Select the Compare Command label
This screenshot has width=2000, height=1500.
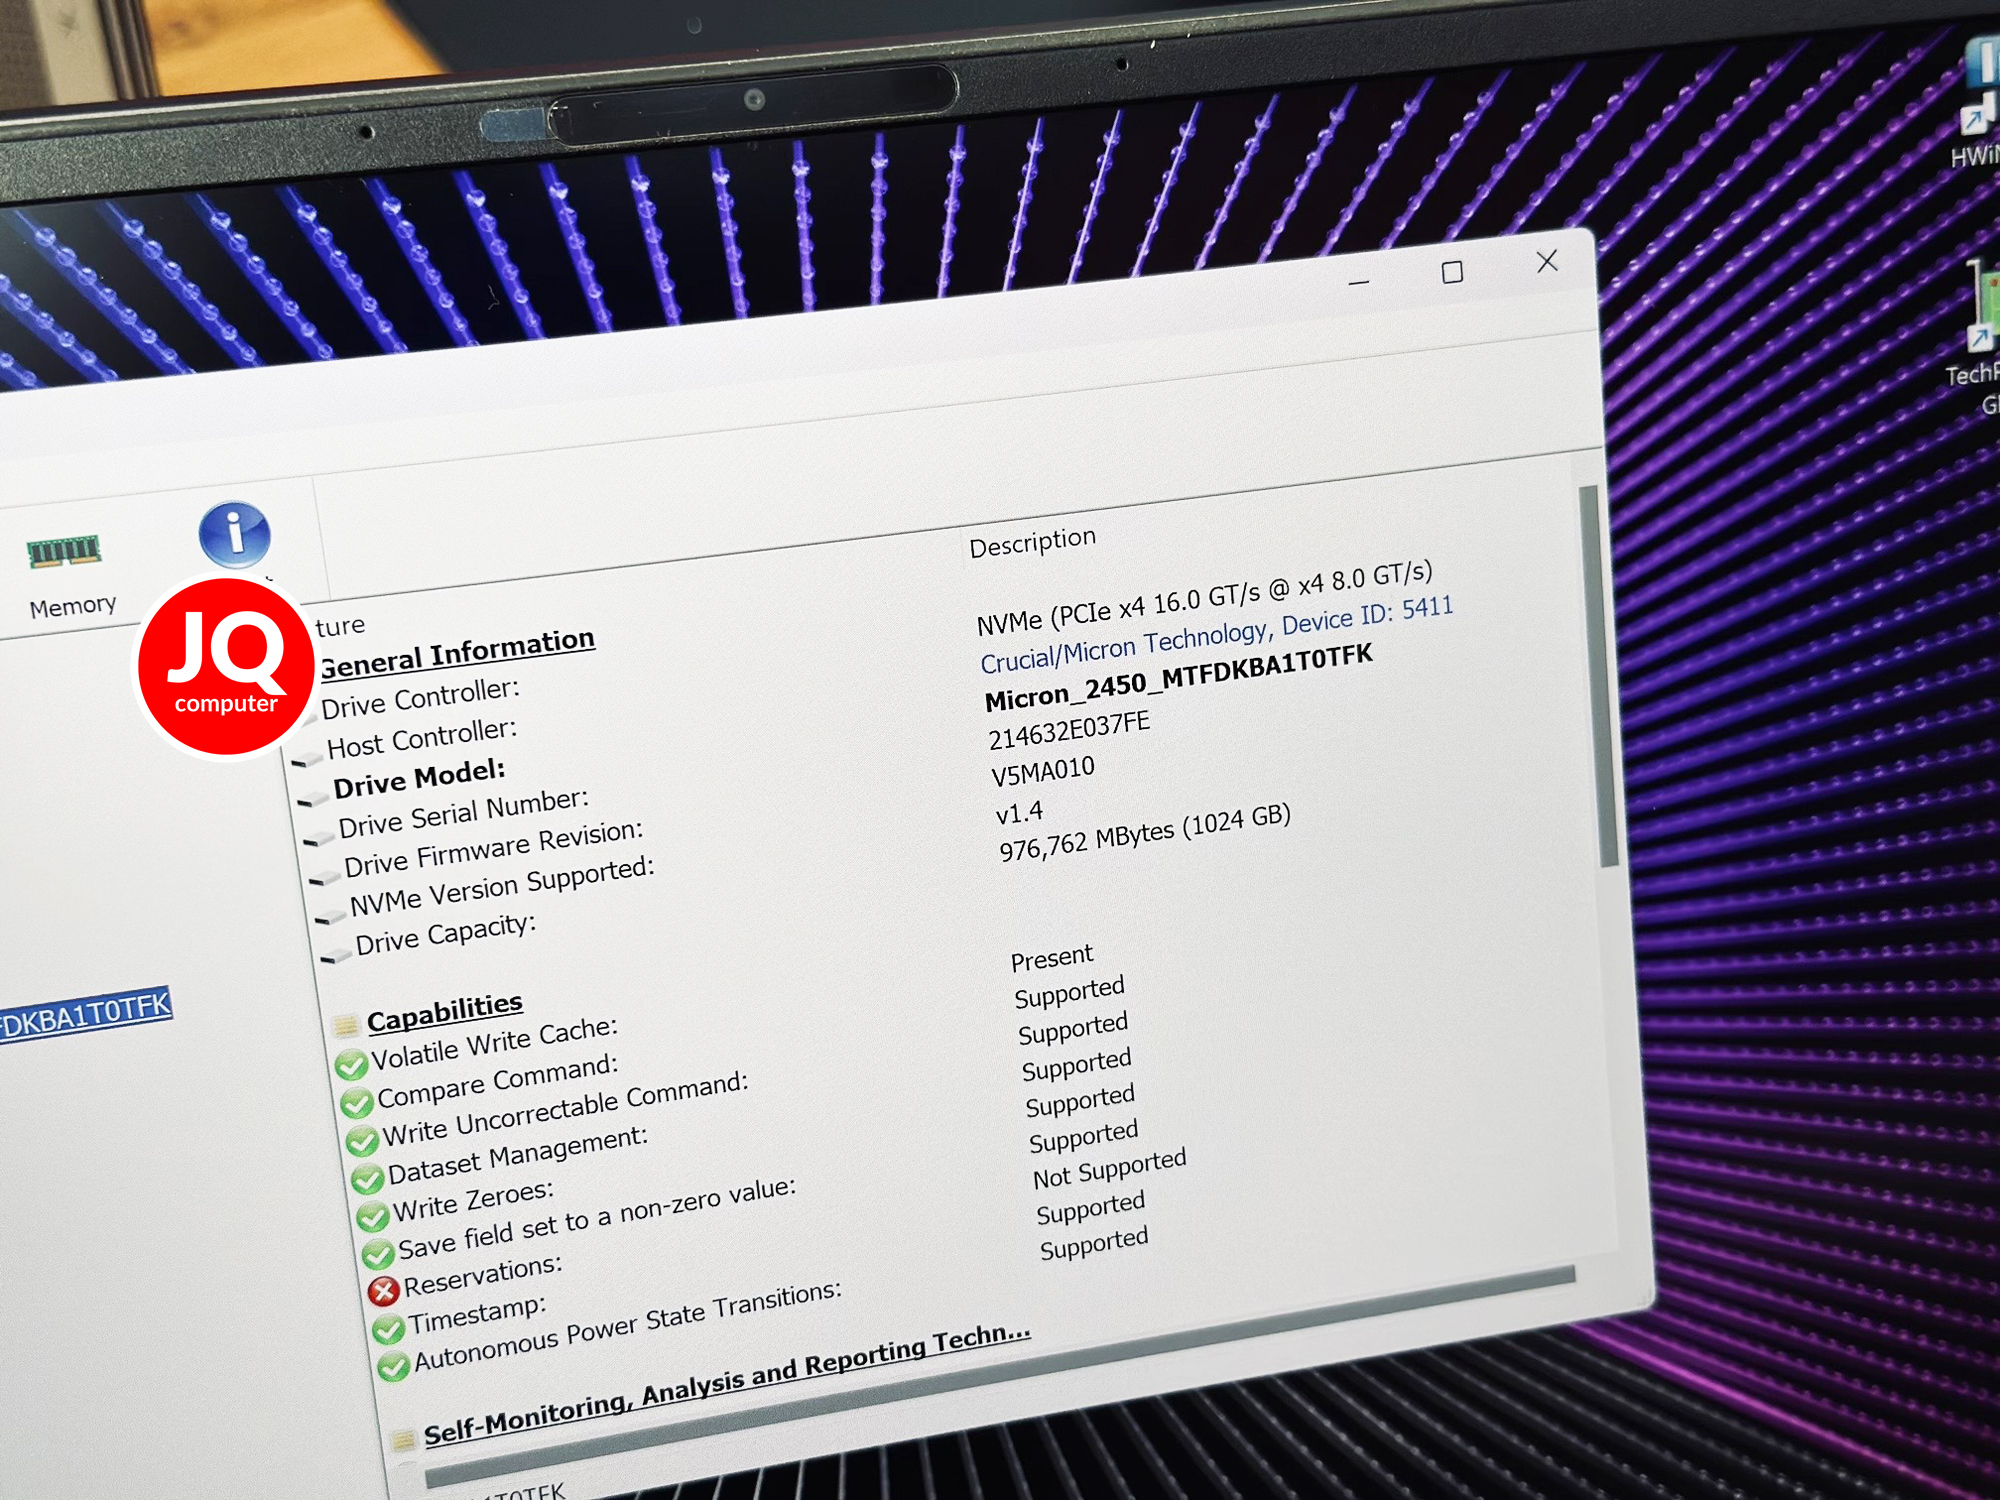[x=498, y=1081]
